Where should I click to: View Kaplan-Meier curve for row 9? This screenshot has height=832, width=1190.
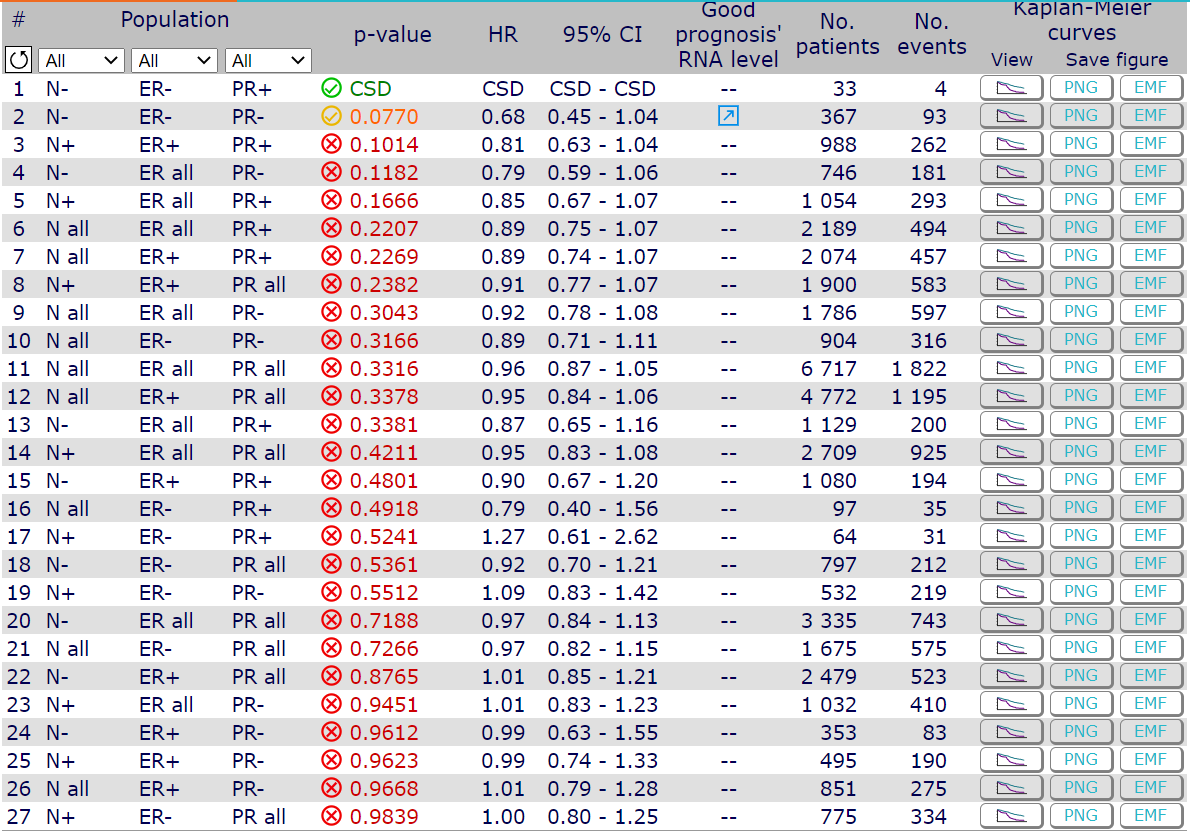click(x=1011, y=312)
